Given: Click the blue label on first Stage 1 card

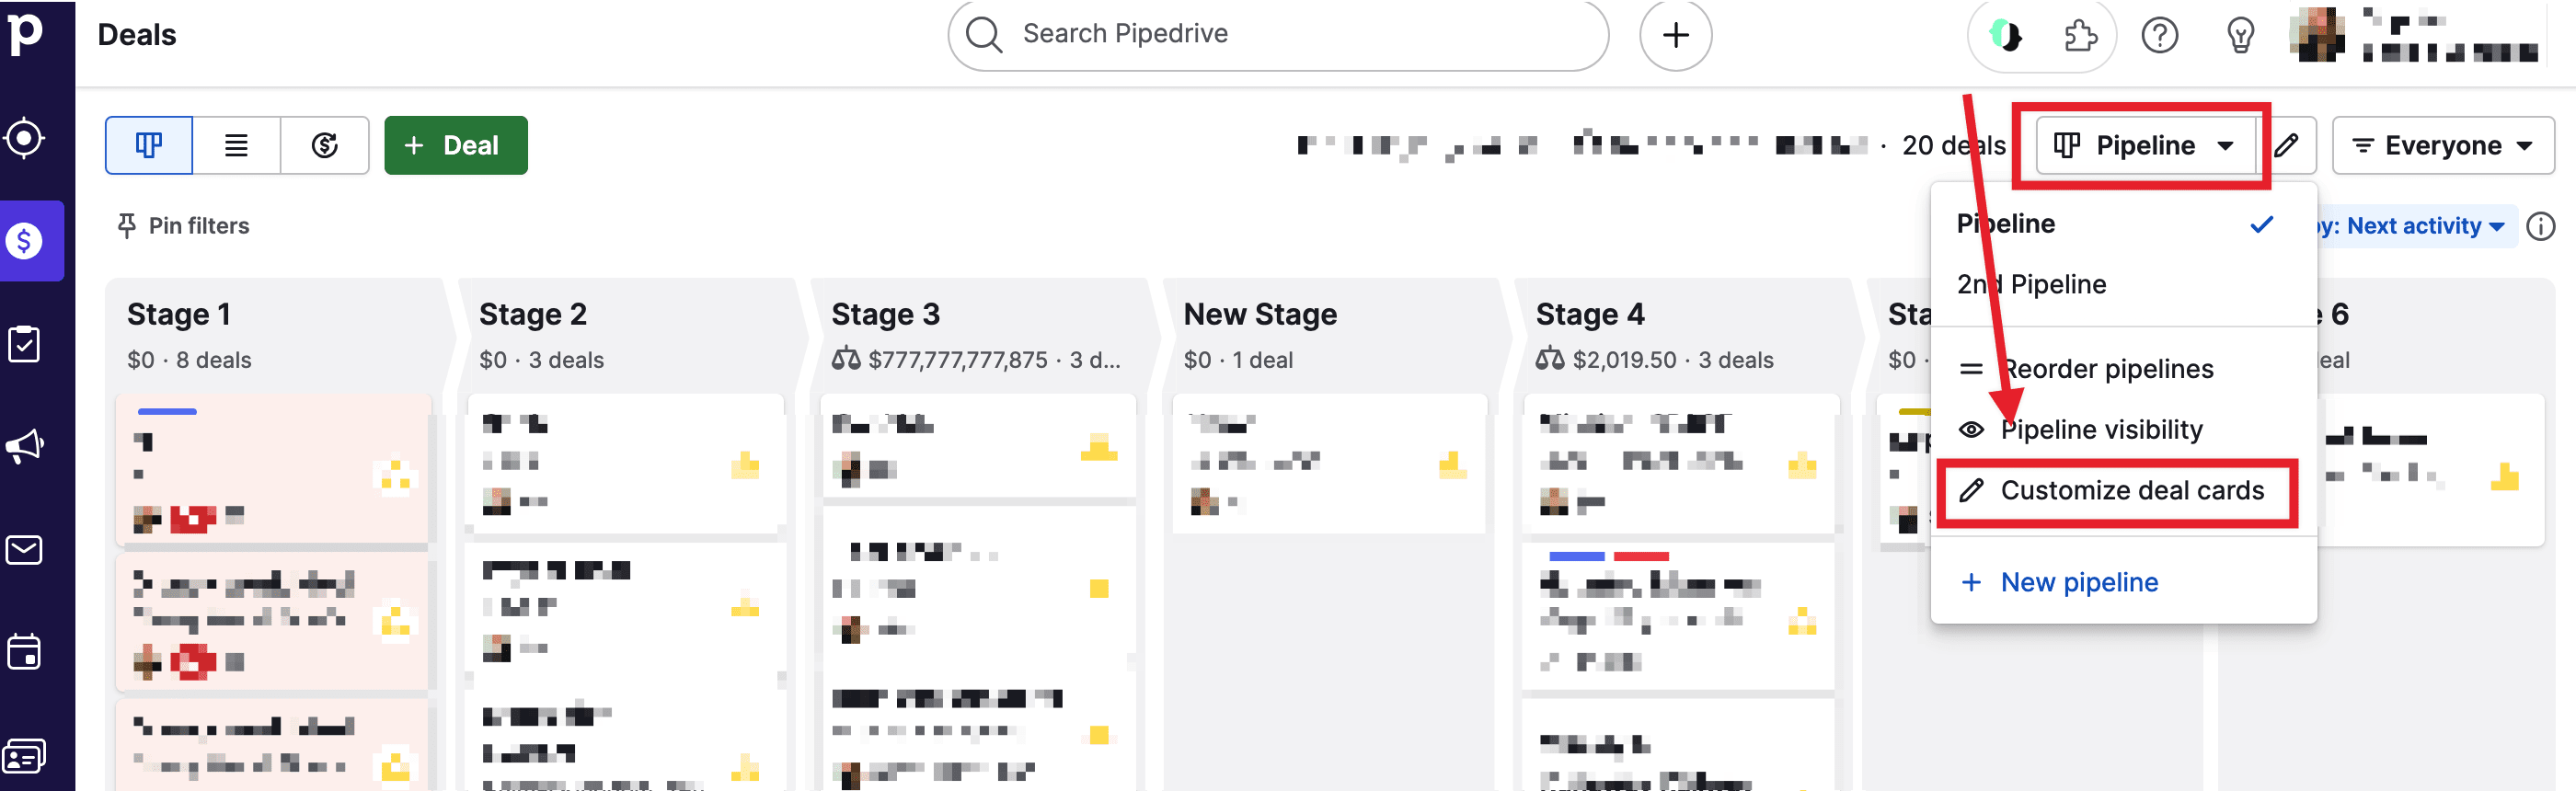Looking at the screenshot, I should pos(167,412).
